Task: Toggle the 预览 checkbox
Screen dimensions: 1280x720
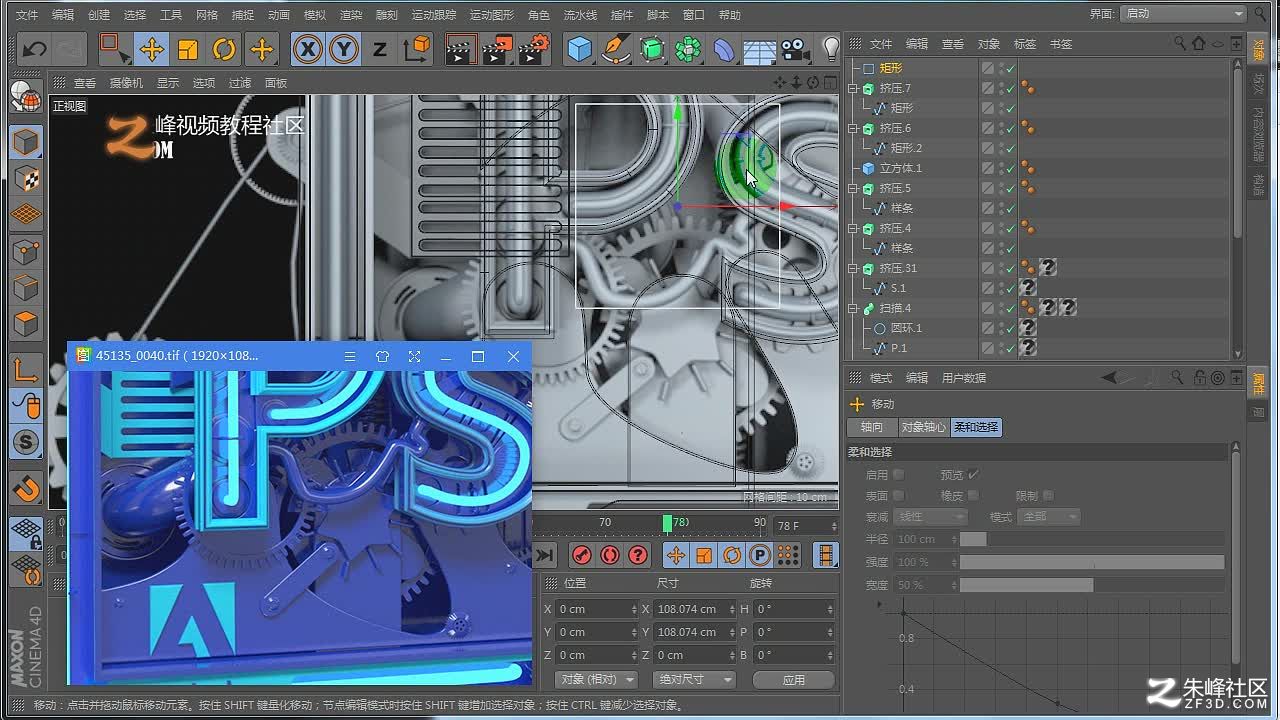Action: [973, 475]
